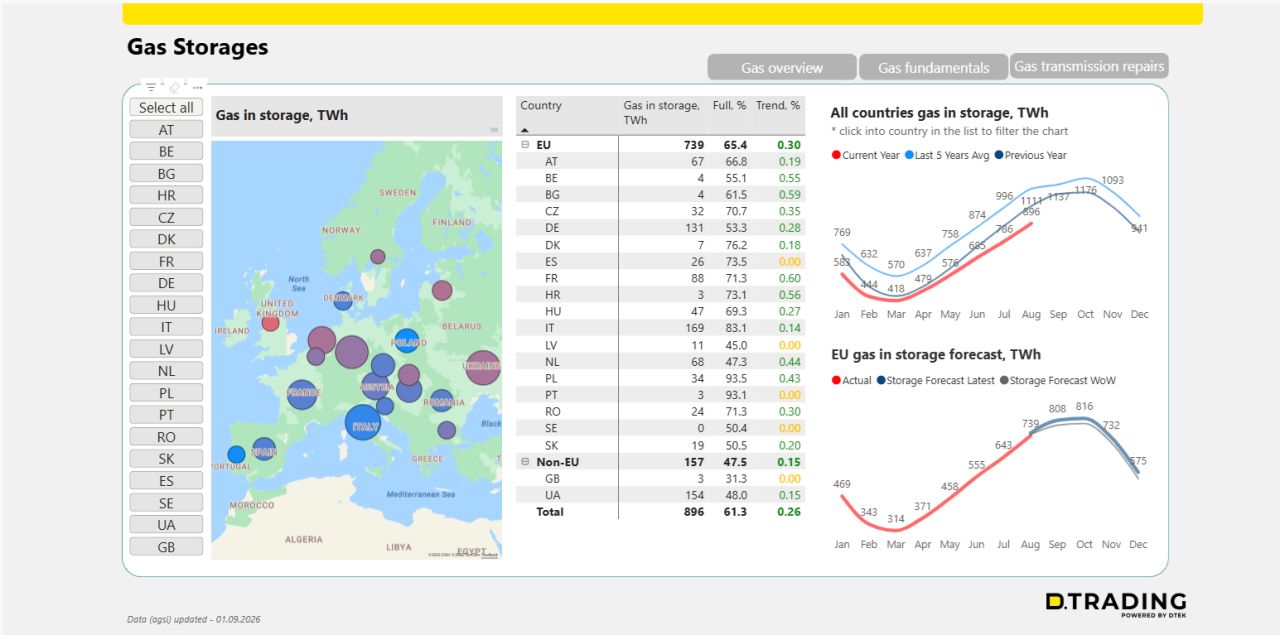Click the UA slicer button

tap(166, 525)
